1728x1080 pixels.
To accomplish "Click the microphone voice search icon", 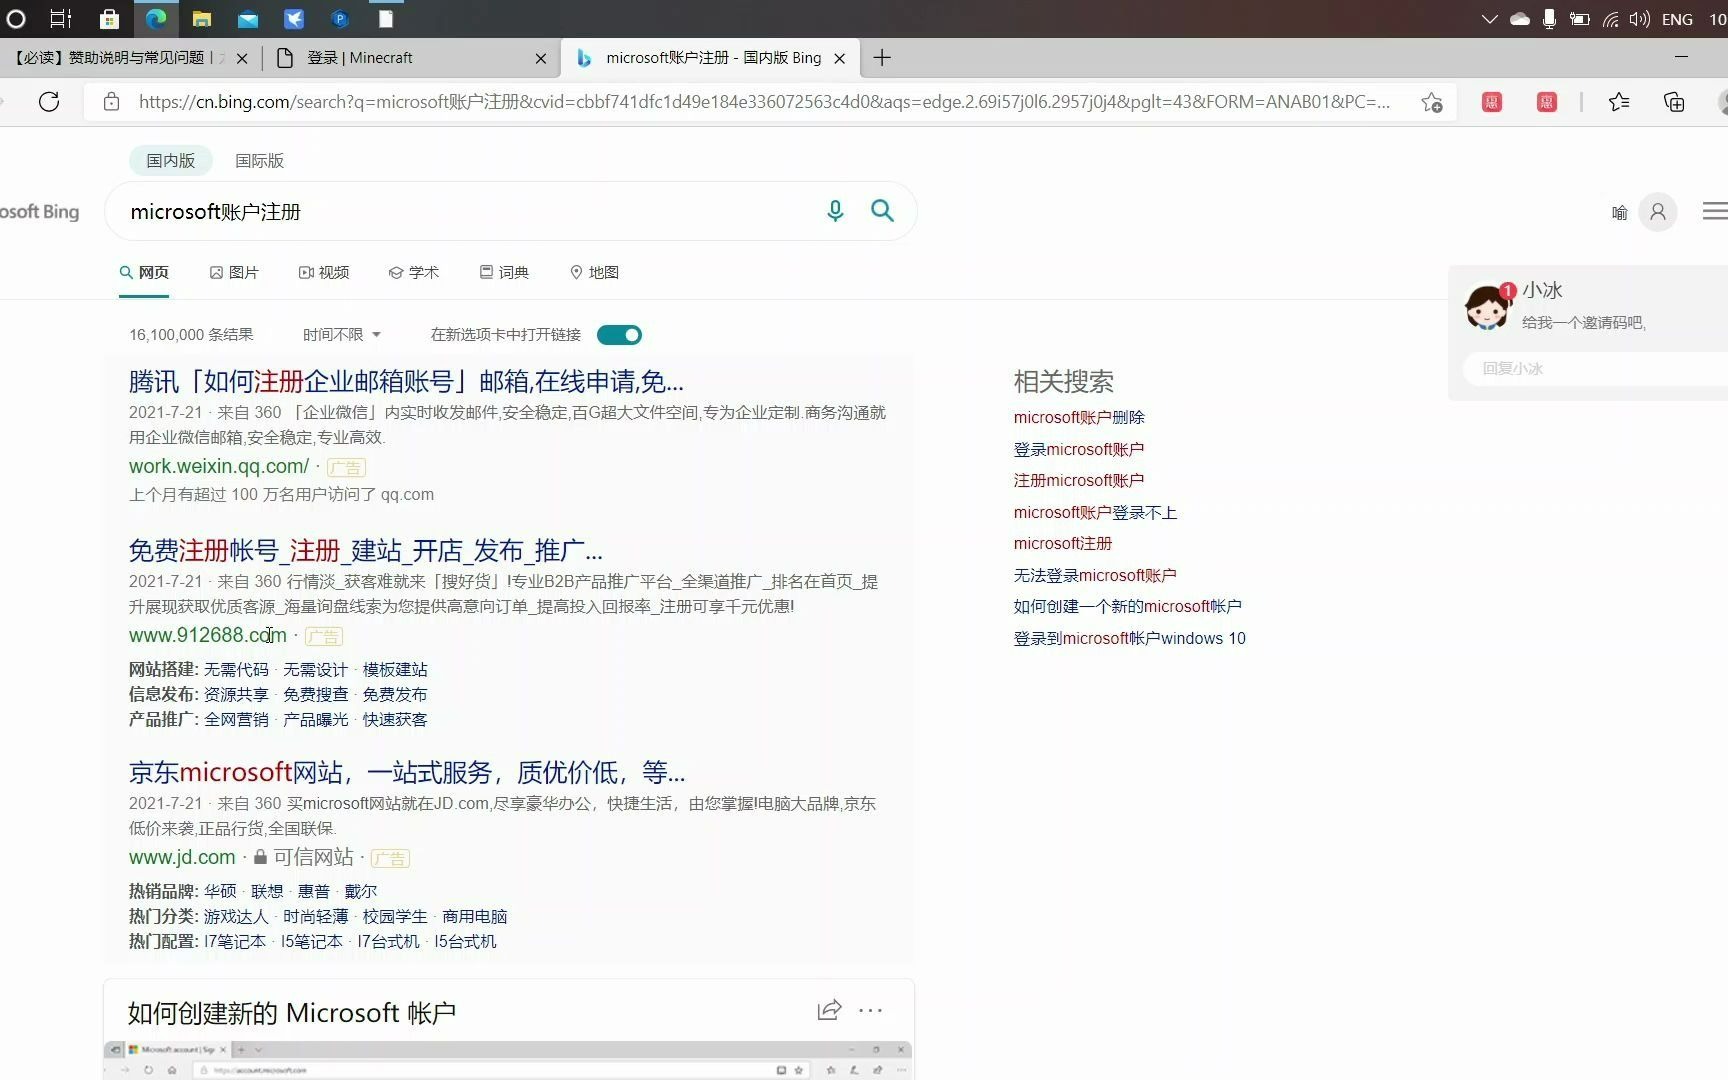I will (x=835, y=211).
